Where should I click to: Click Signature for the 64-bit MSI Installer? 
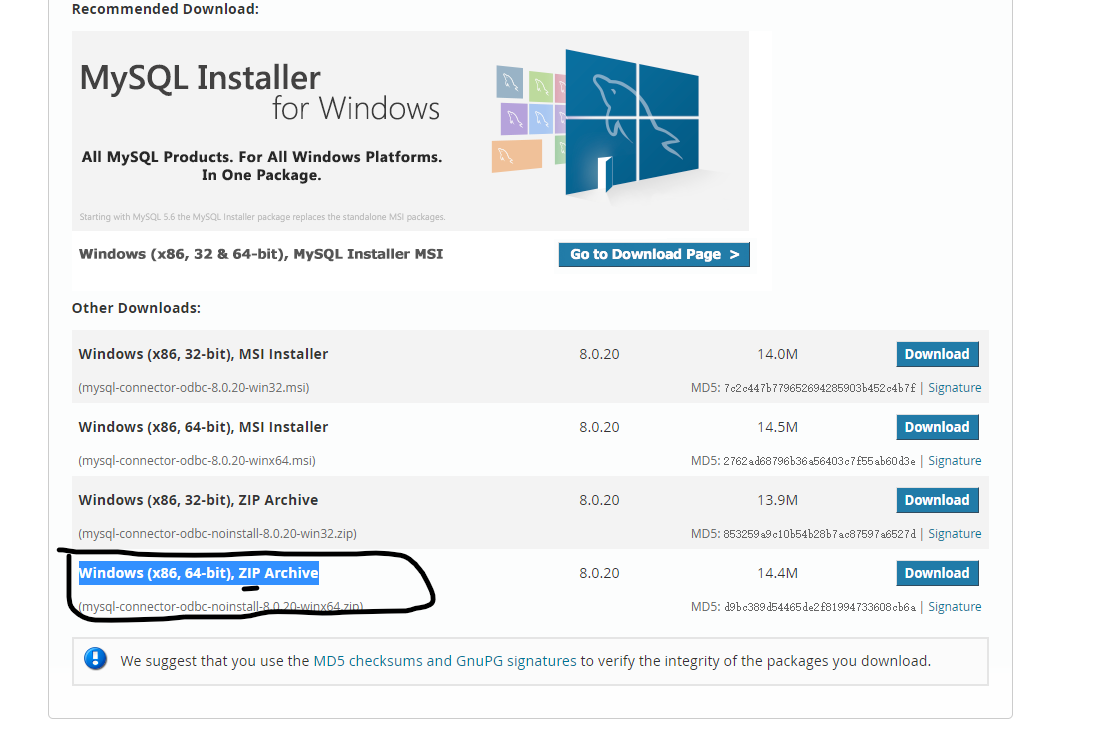[x=955, y=460]
